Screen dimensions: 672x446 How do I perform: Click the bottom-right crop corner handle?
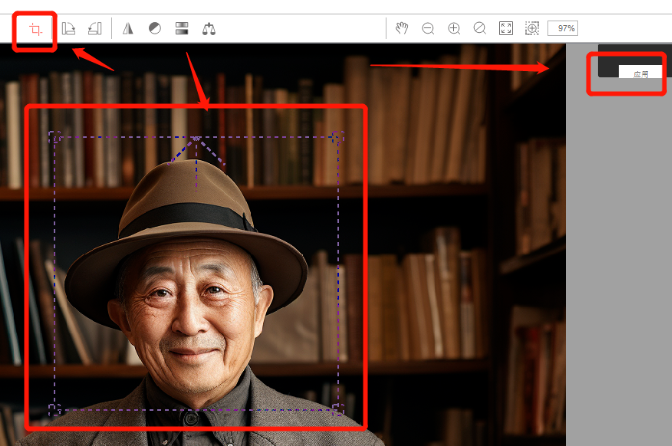click(337, 408)
